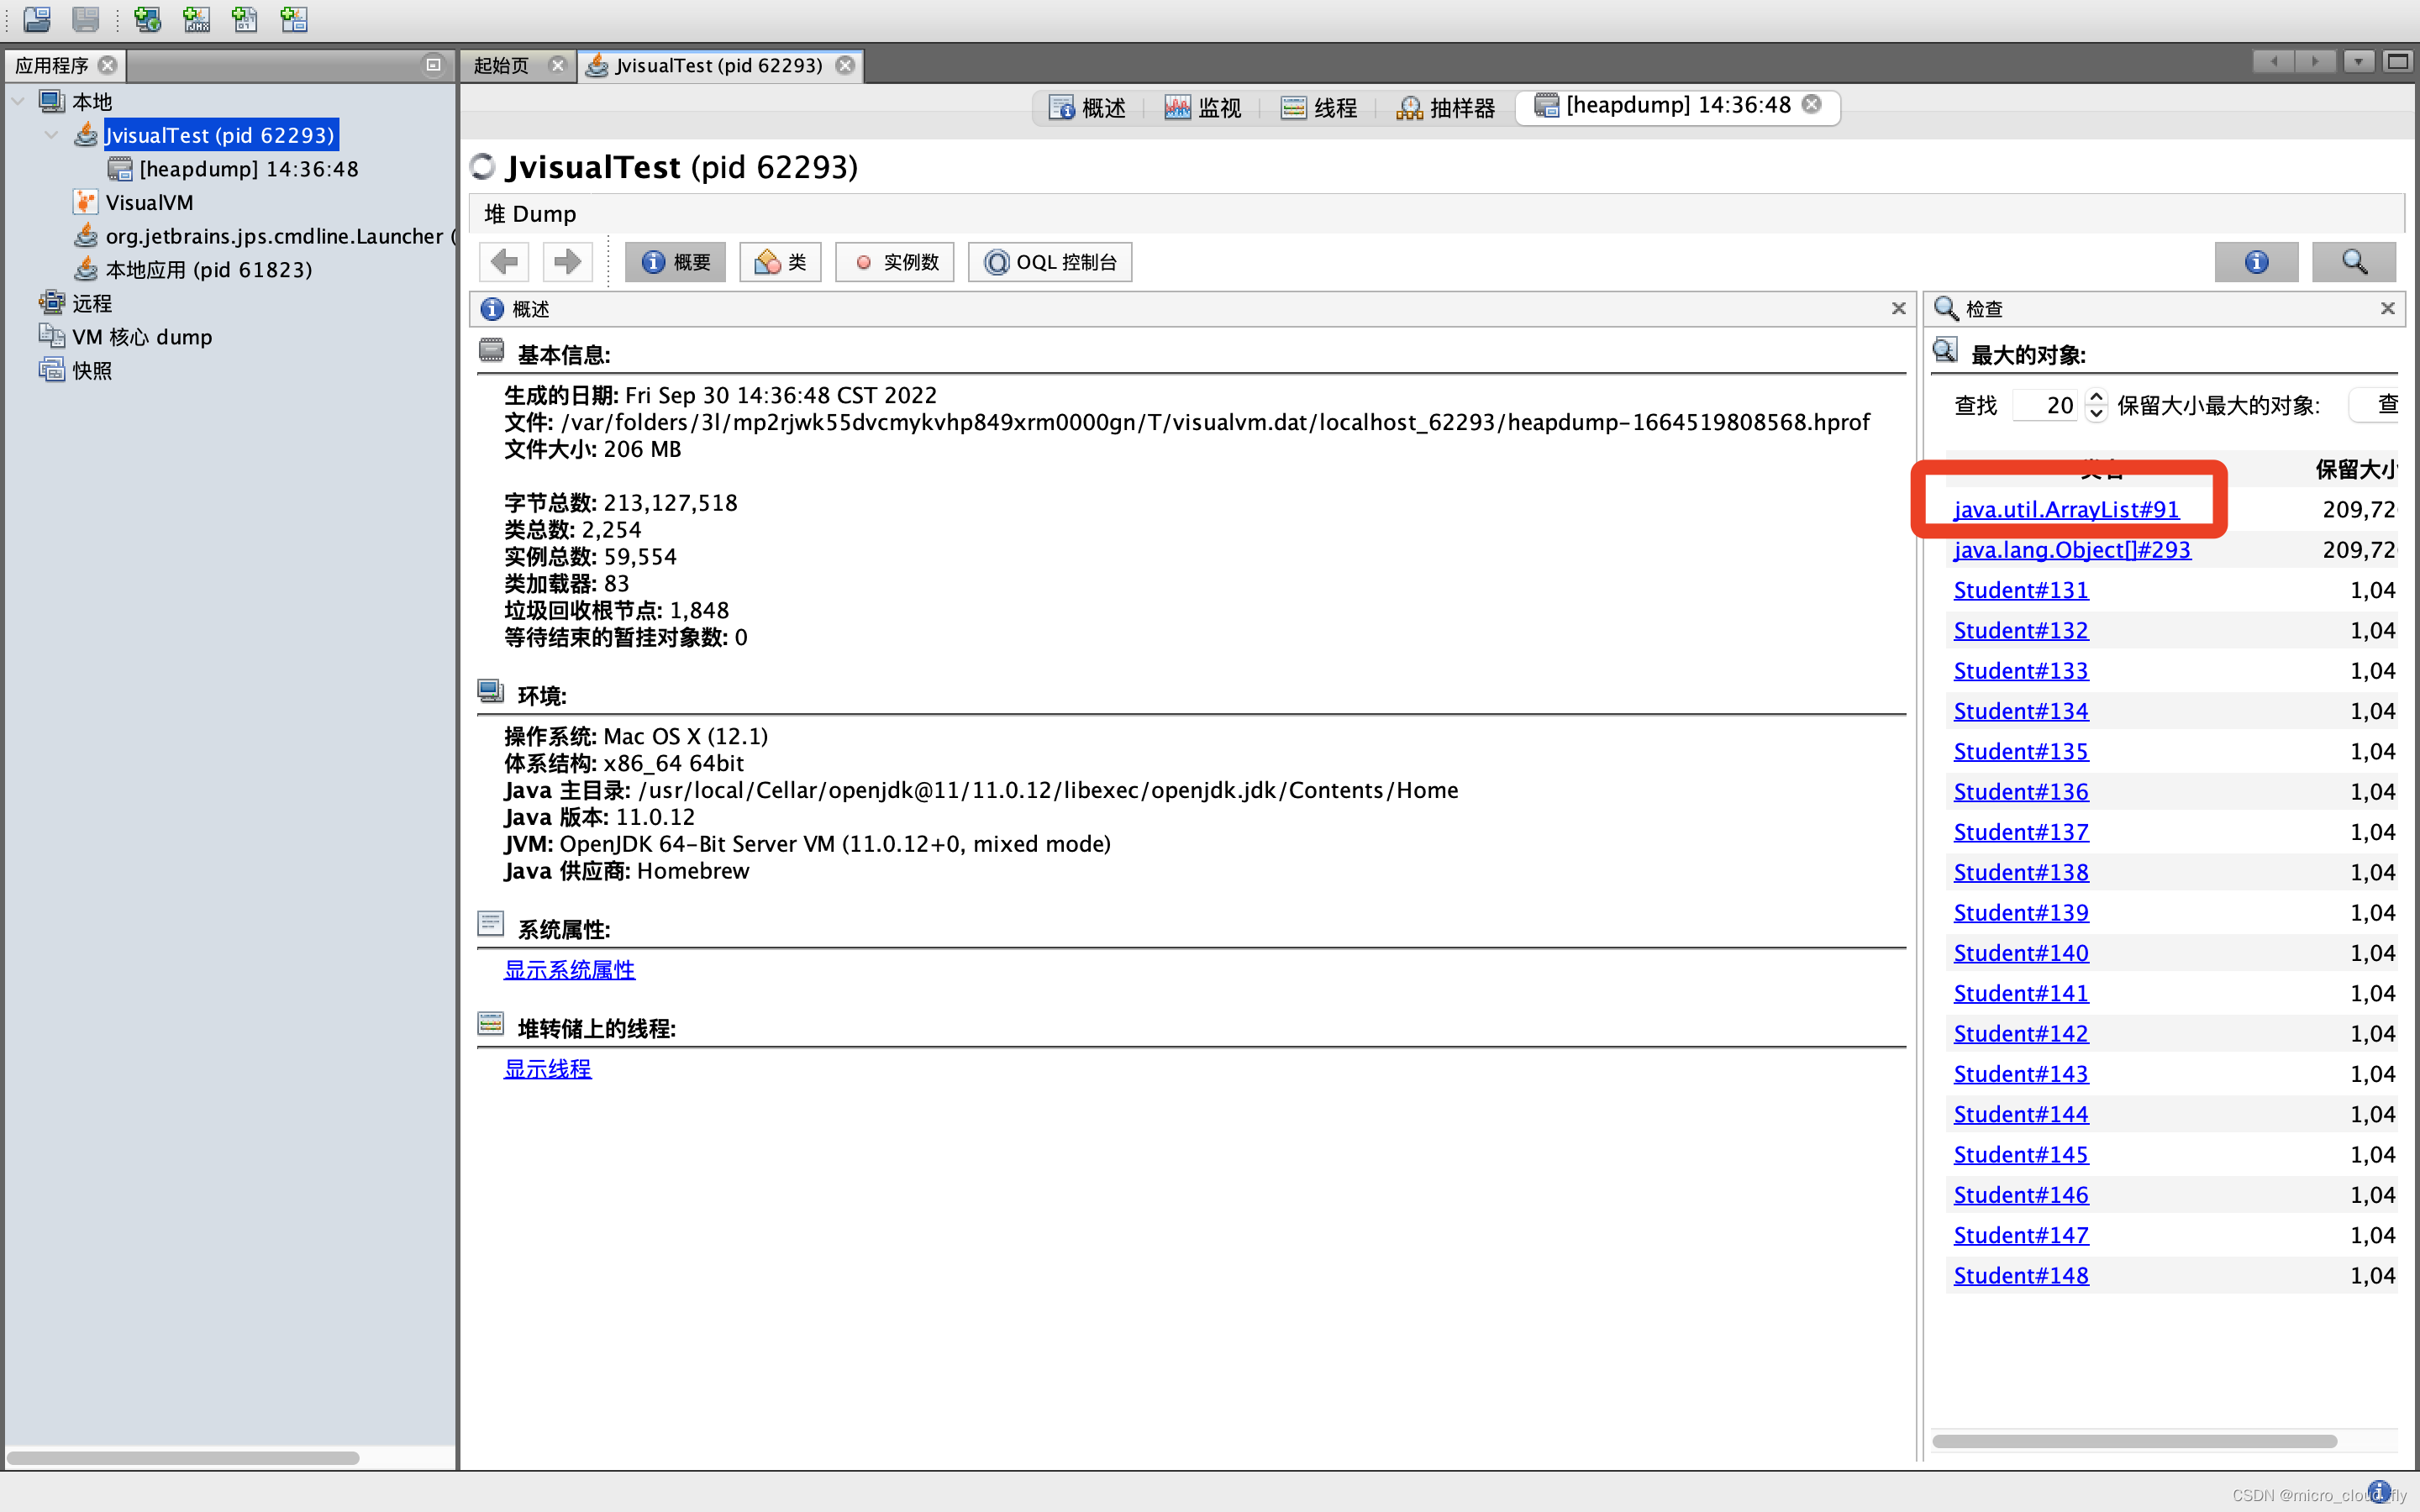Image resolution: width=2420 pixels, height=1512 pixels.
Task: Toggle the info panel button at top right
Action: click(x=2256, y=262)
